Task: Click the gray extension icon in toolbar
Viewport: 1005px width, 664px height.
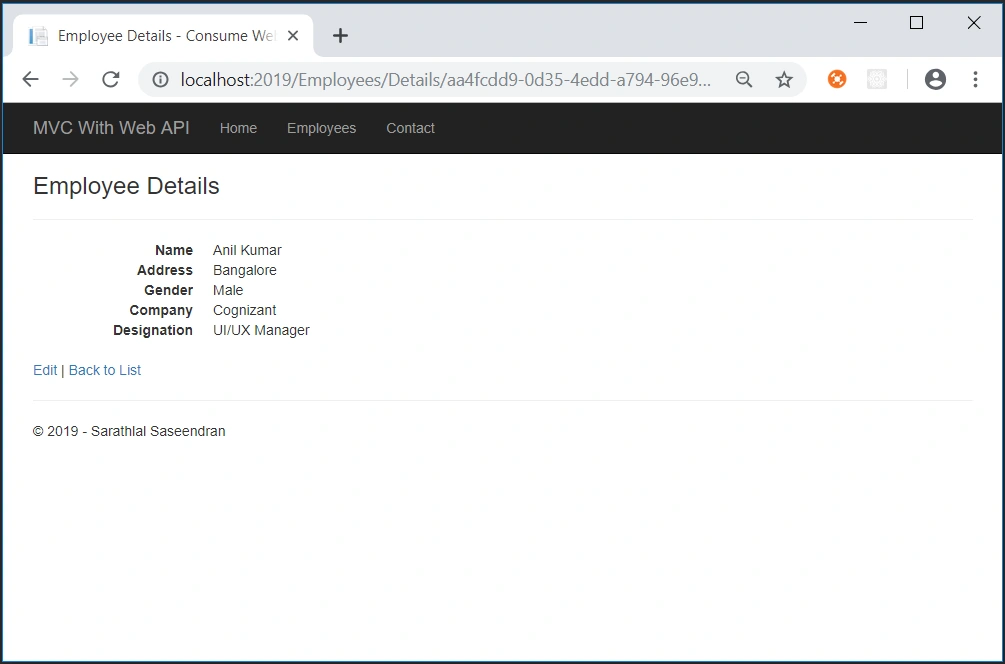Action: [876, 79]
